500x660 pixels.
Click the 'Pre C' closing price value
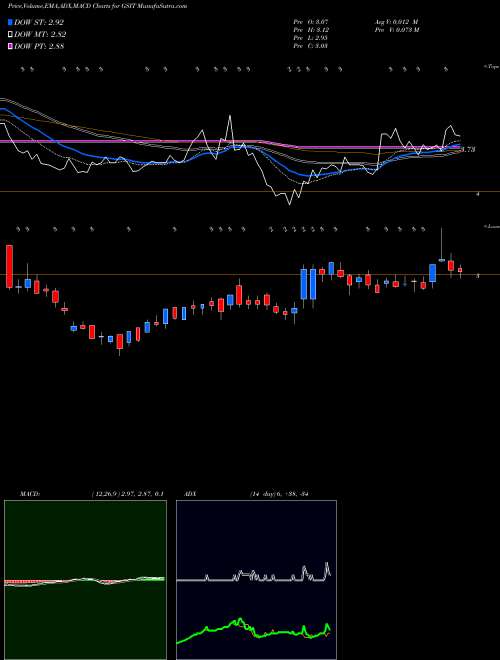coord(311,46)
